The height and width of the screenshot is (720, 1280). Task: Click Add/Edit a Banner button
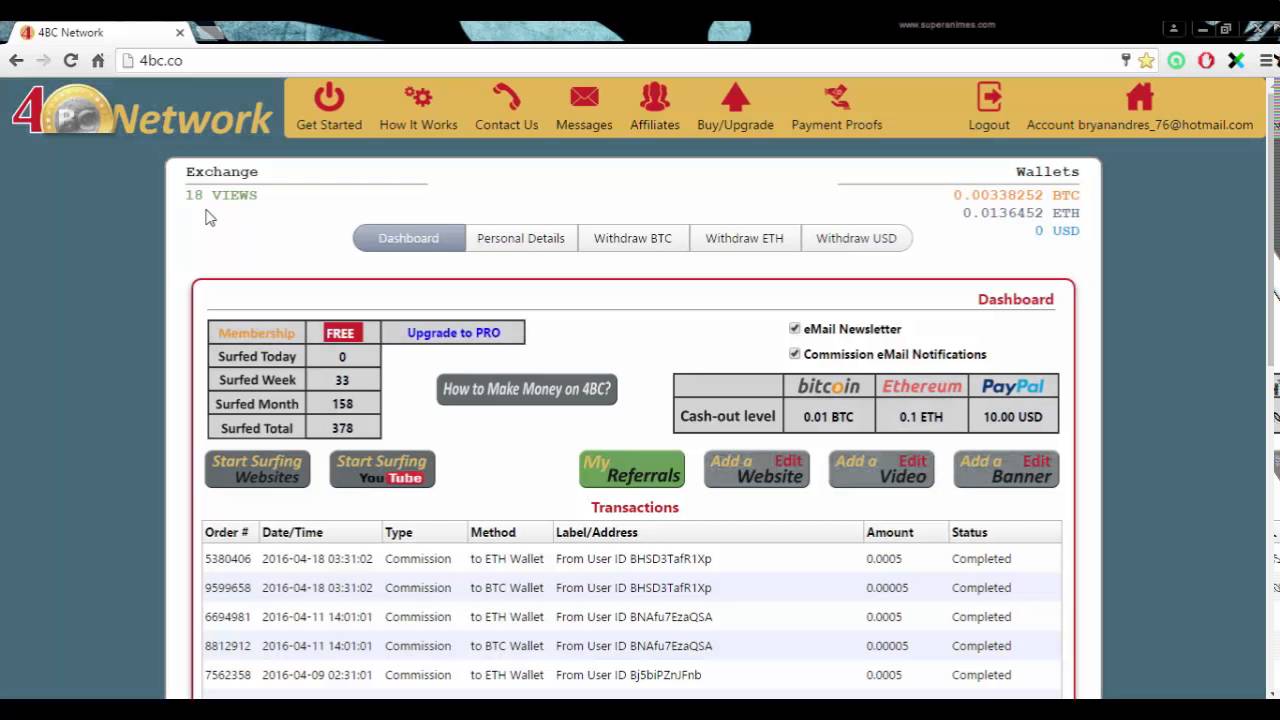pyautogui.click(x=1006, y=469)
